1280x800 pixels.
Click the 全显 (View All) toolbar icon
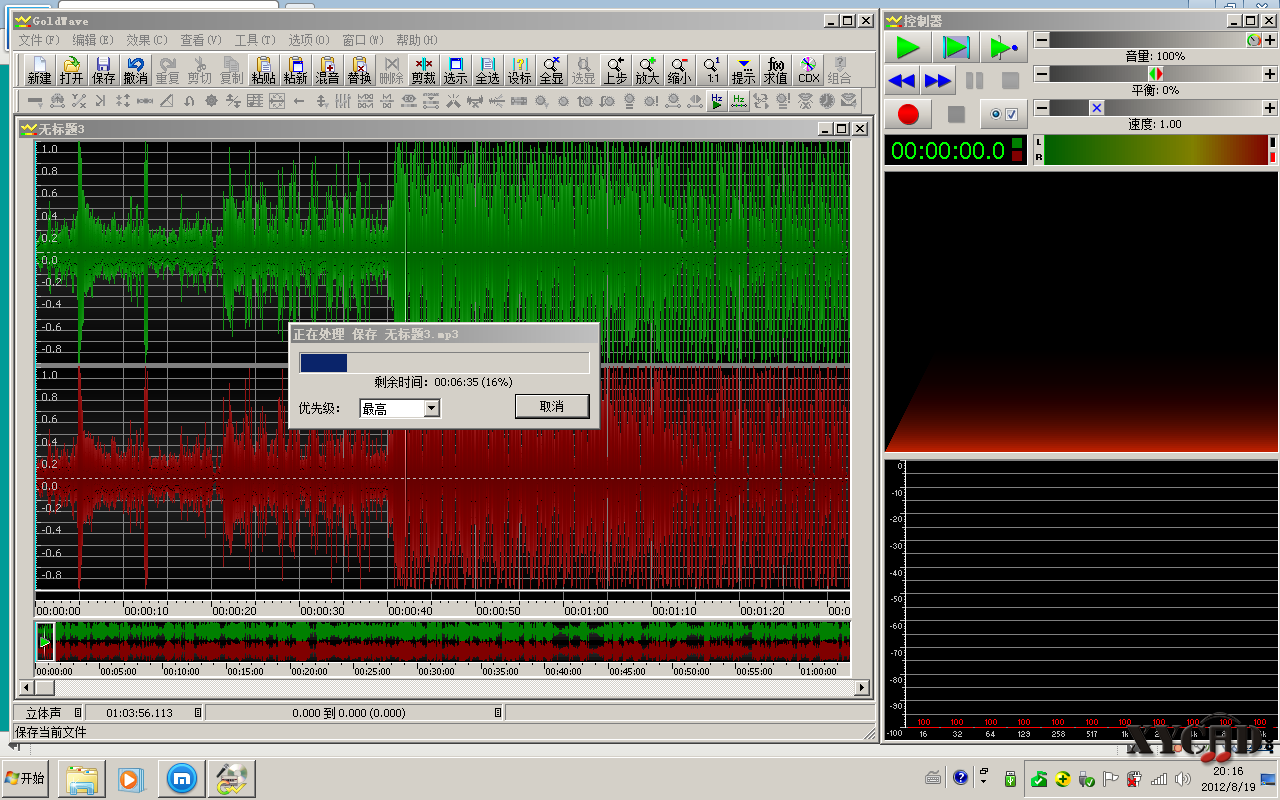point(551,70)
